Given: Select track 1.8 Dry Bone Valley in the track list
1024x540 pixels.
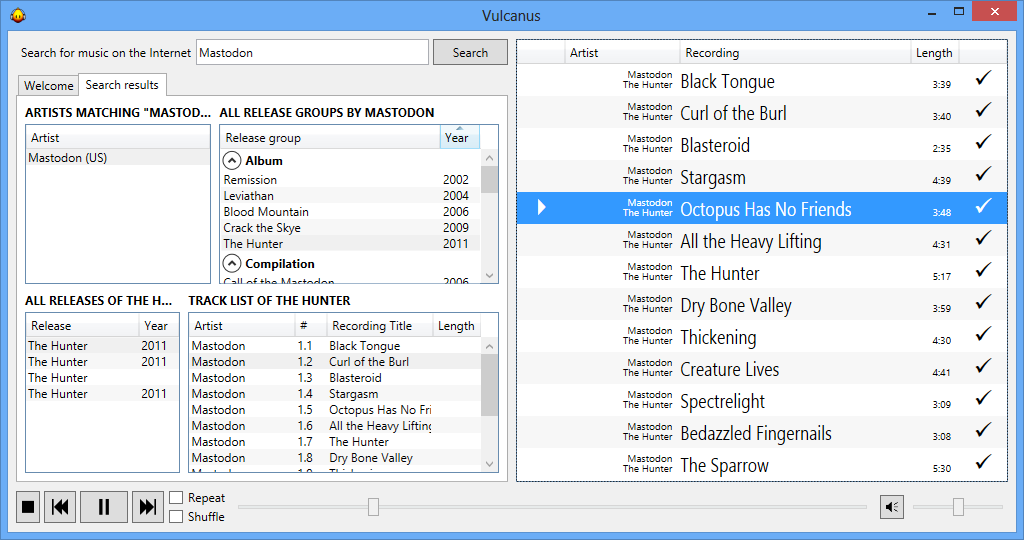Looking at the screenshot, I should (336, 458).
